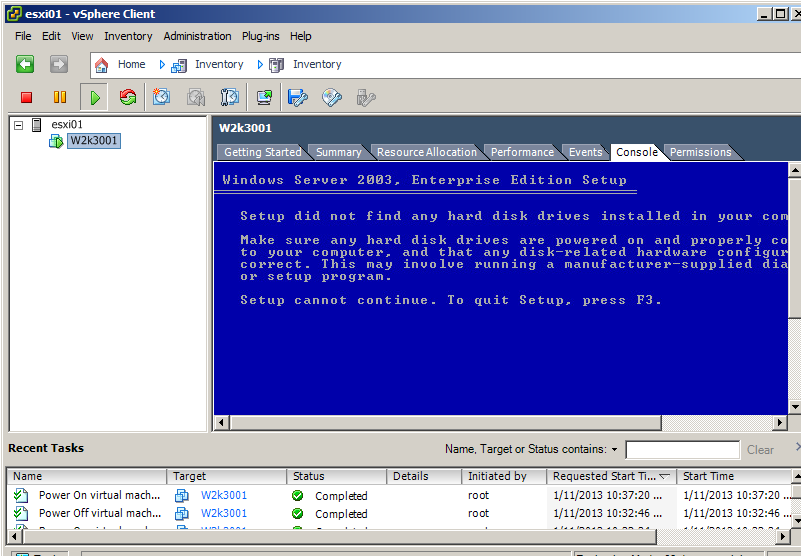Open the Administration menu
Viewport: 802px width, 557px height.
197,36
